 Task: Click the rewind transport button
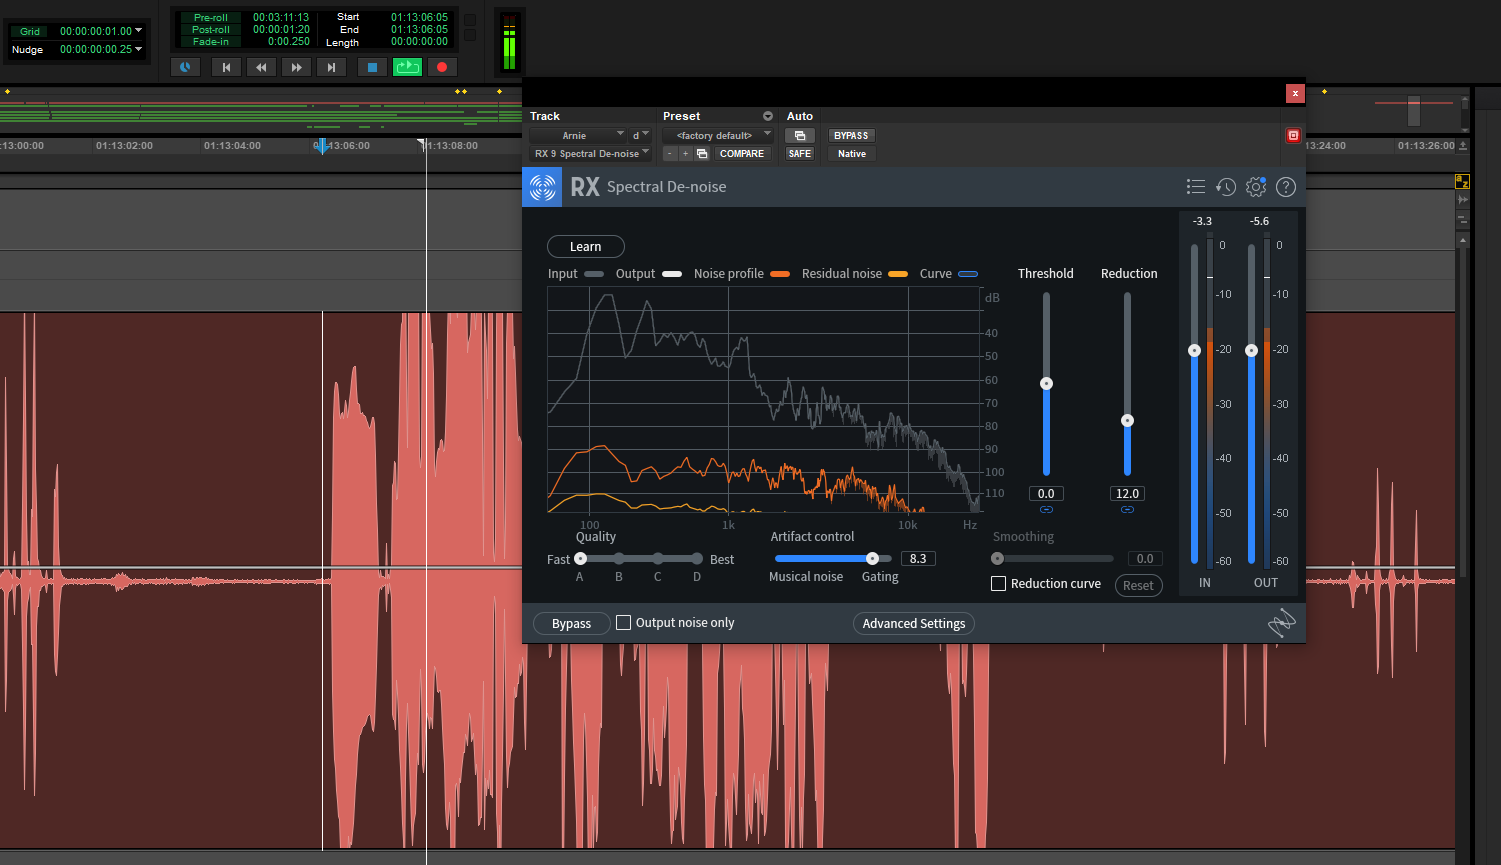pyautogui.click(x=261, y=67)
